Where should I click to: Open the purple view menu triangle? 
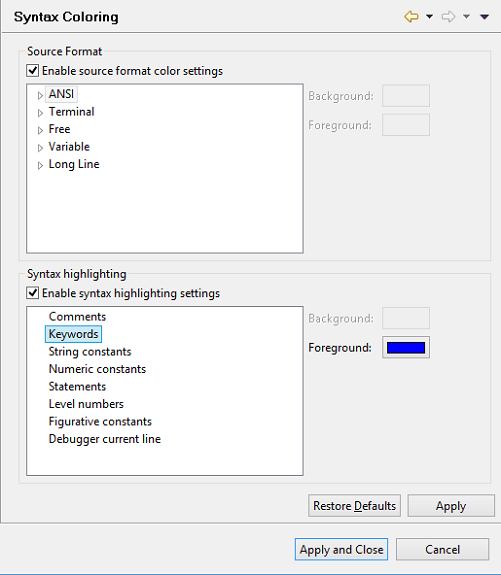tap(484, 17)
